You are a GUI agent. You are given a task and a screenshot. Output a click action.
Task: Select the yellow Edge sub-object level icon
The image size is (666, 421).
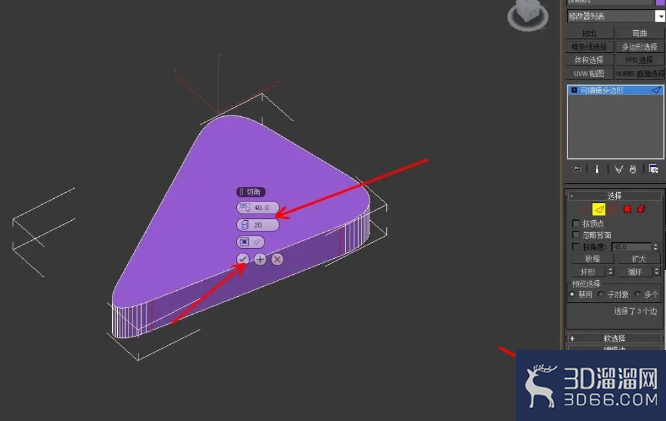[x=599, y=209]
